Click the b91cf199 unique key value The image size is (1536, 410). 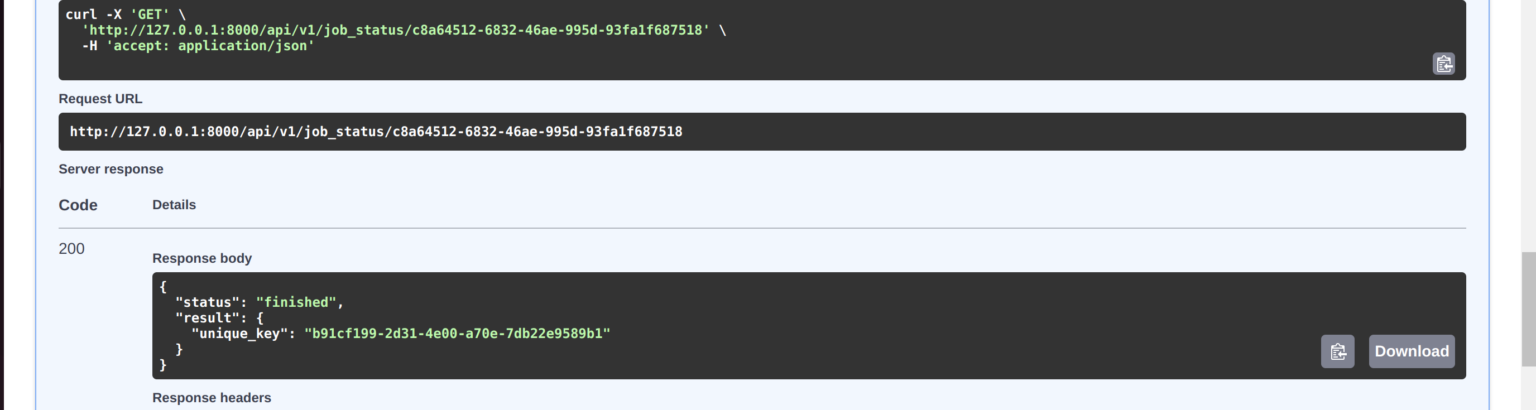point(457,333)
